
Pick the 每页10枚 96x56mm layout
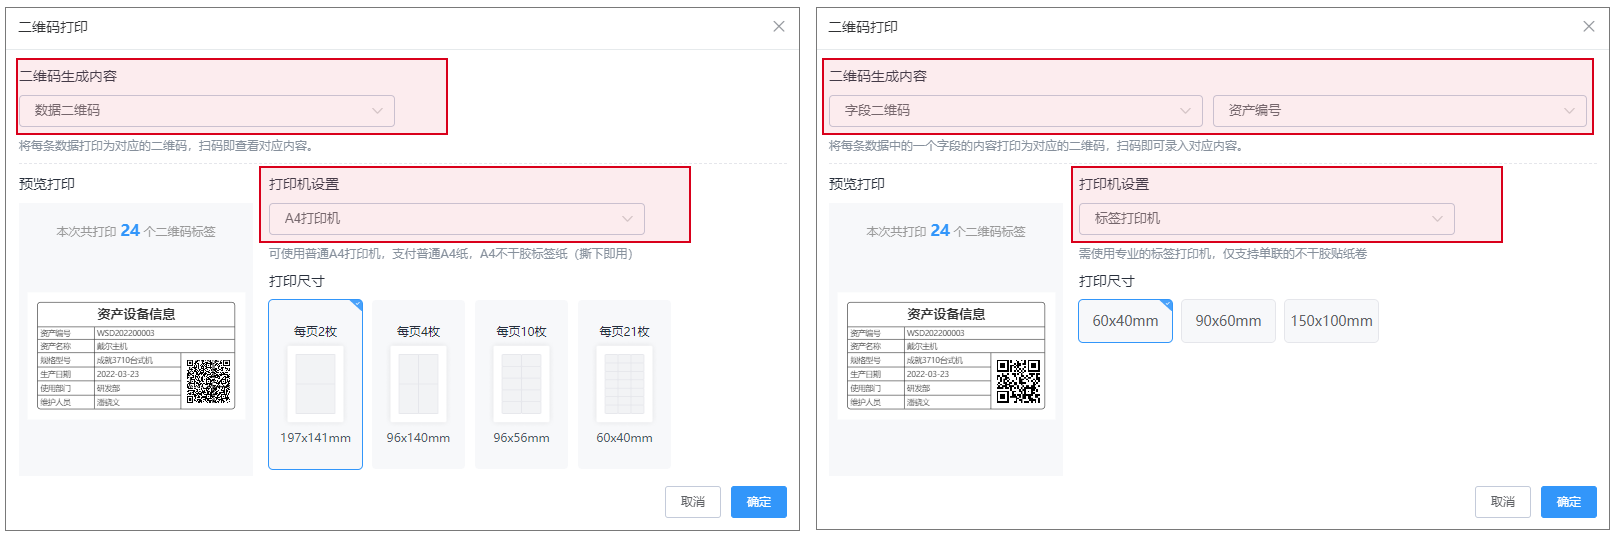pyautogui.click(x=521, y=384)
